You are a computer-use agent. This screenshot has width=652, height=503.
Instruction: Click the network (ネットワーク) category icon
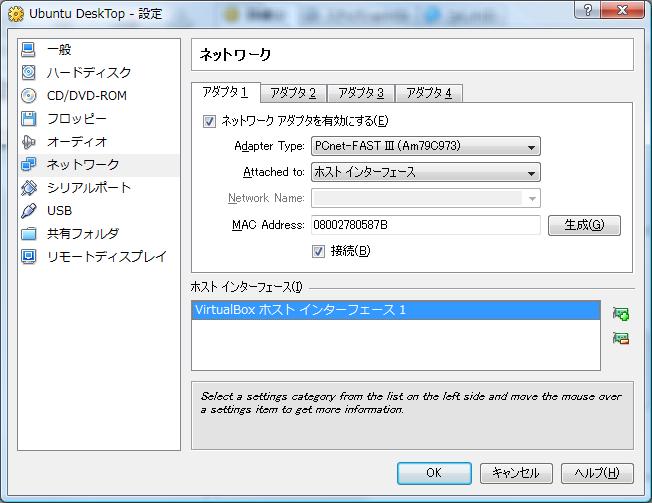pos(28,165)
